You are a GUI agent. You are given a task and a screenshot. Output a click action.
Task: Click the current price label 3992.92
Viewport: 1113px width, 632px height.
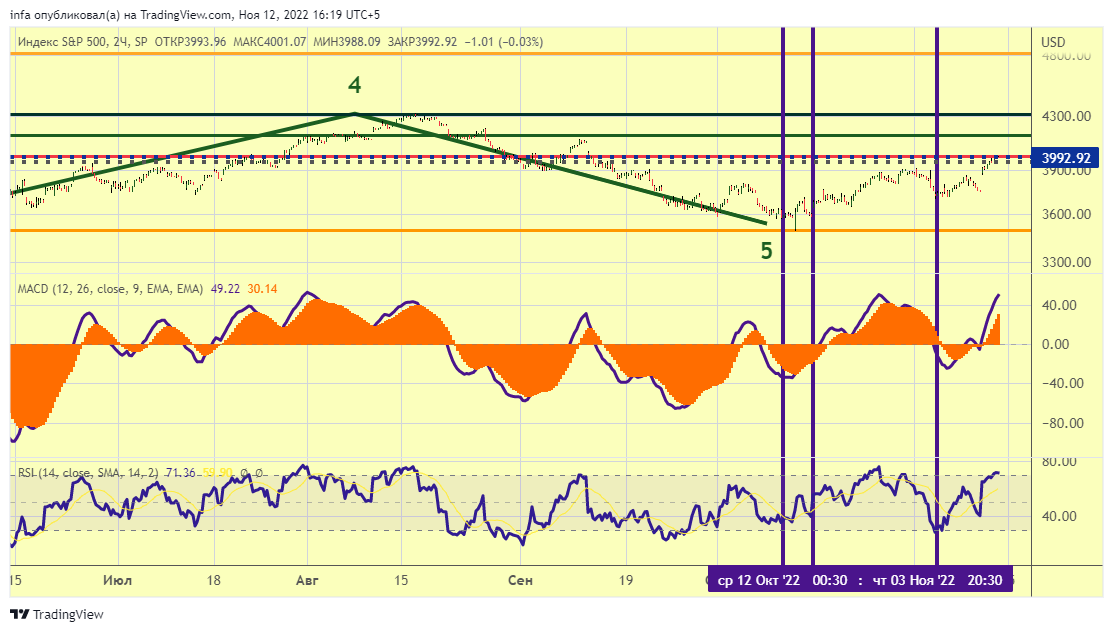1065,158
